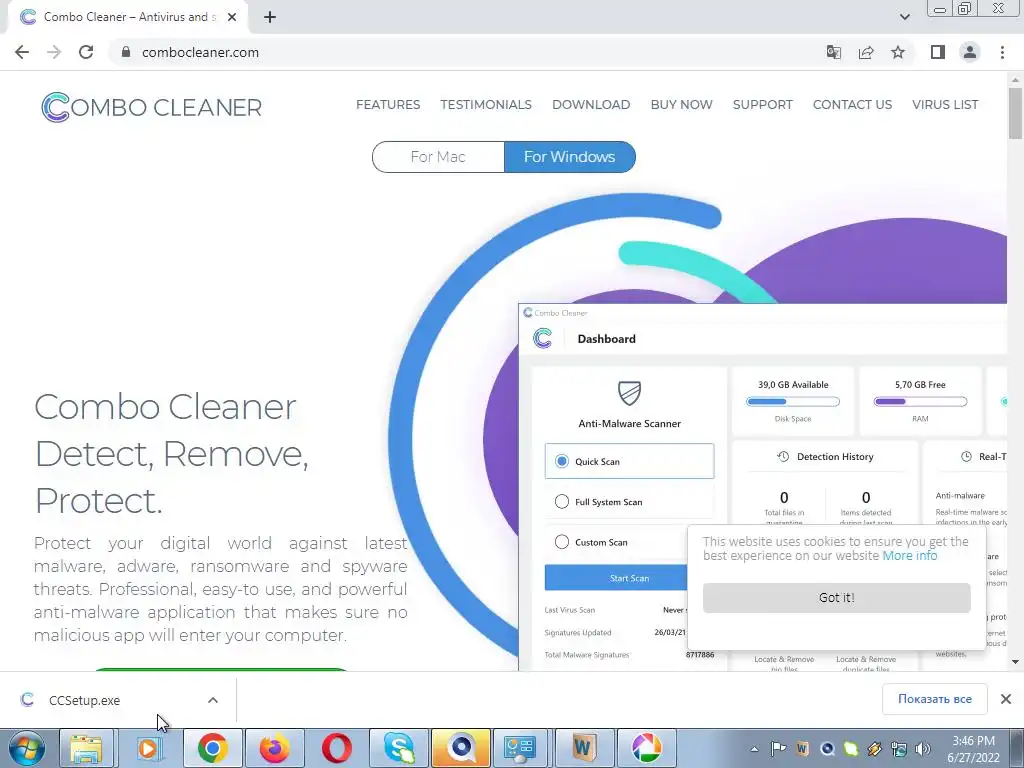Open the SUPPORT menu item
This screenshot has width=1024, height=768.
click(x=762, y=104)
